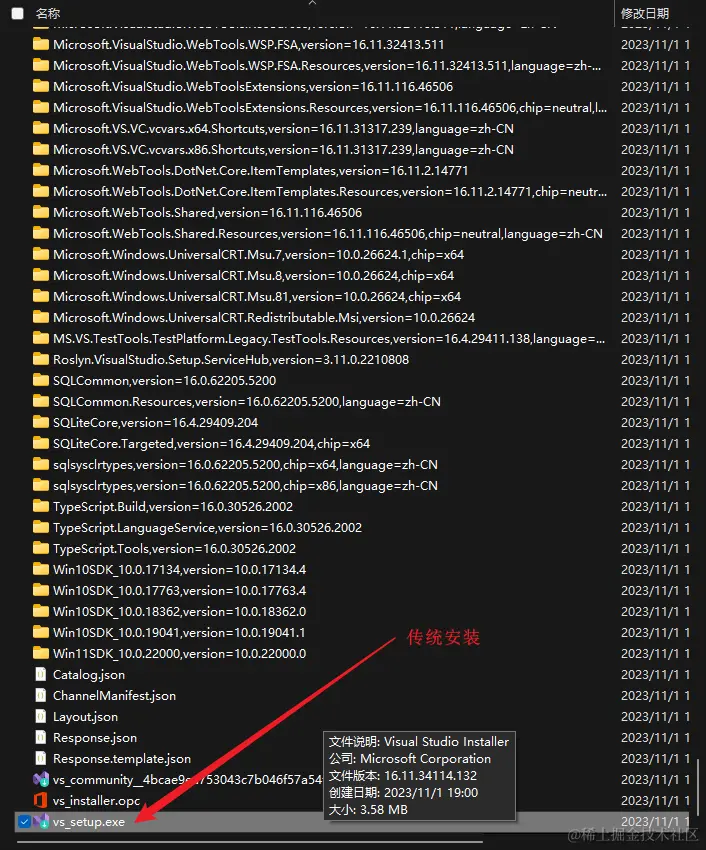The image size is (706, 850).
Task: Select SQLCommon,version=16.0.62205.5200 folder name
Action: [x=164, y=381]
